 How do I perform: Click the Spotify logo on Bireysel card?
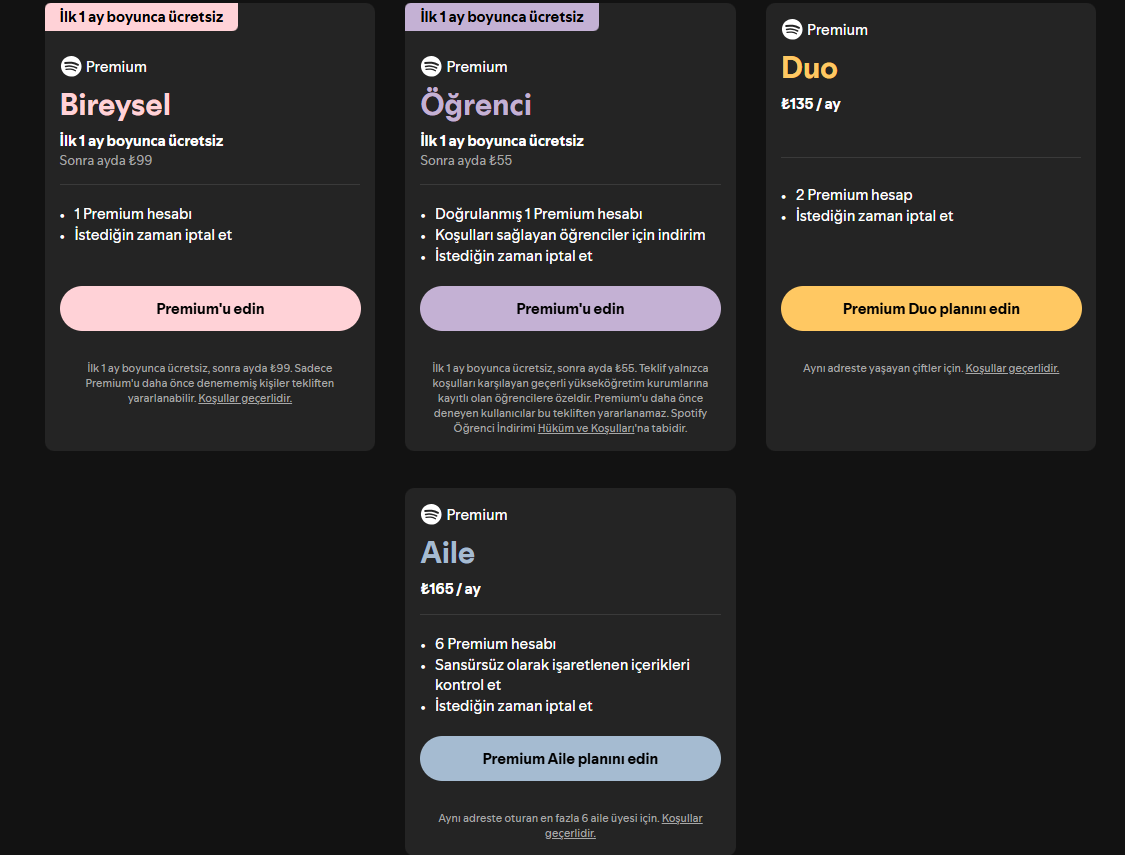tap(71, 67)
